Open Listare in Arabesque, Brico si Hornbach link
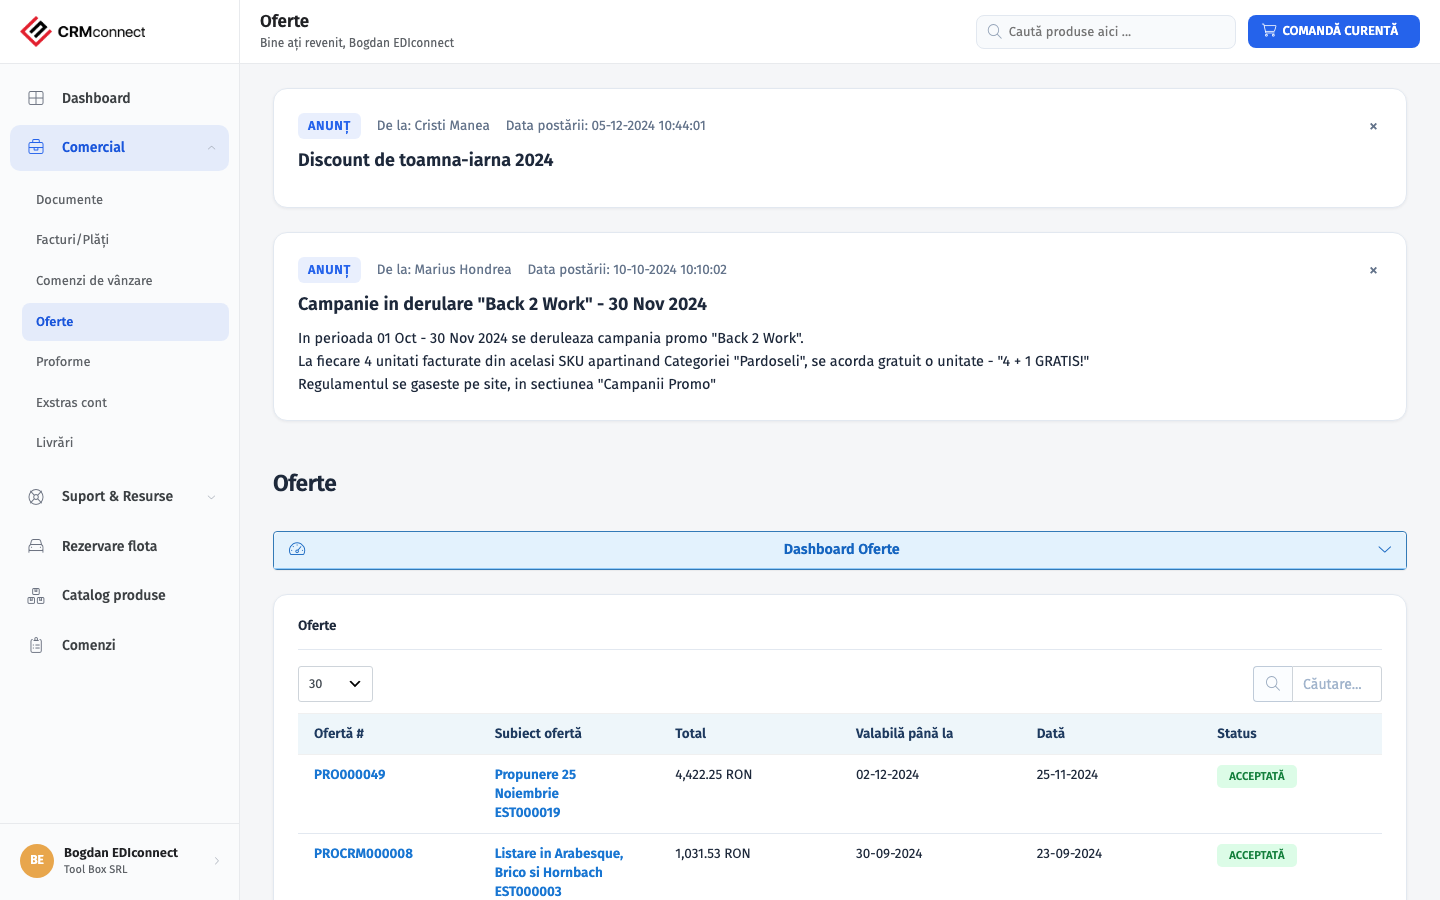Screen dimensions: 1440x900 click(x=559, y=873)
